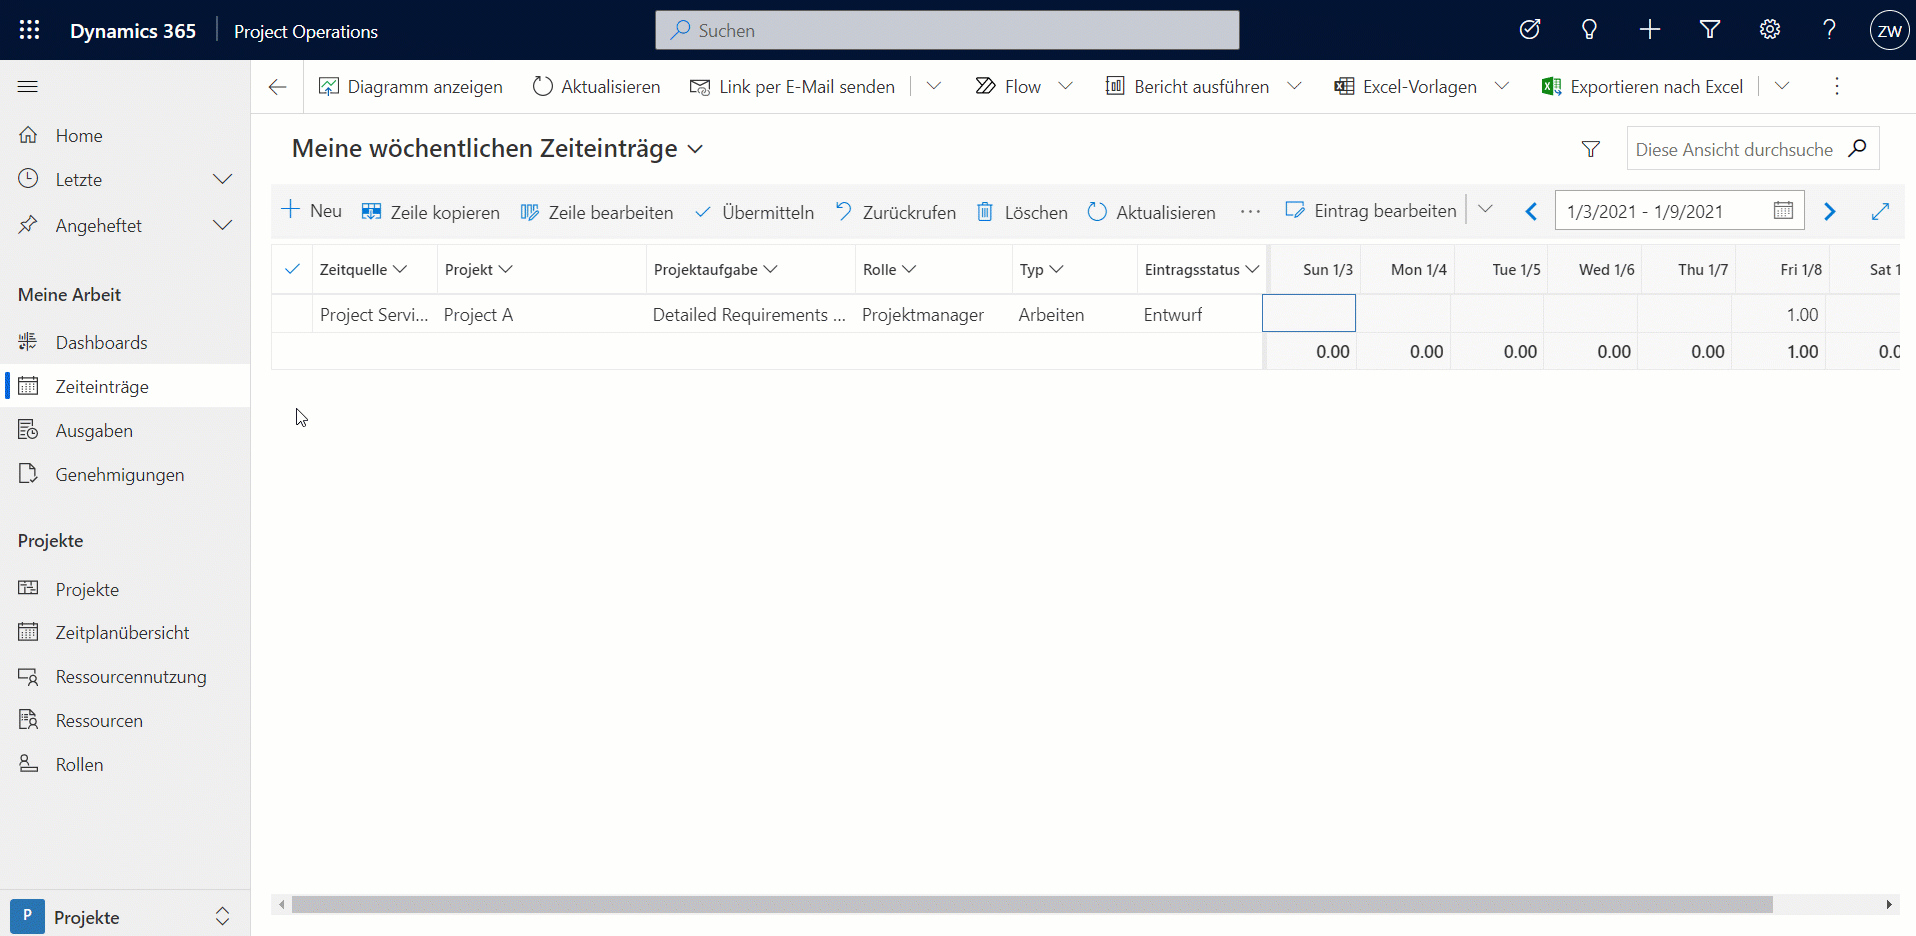Click the plus quick create icon

tap(1650, 30)
